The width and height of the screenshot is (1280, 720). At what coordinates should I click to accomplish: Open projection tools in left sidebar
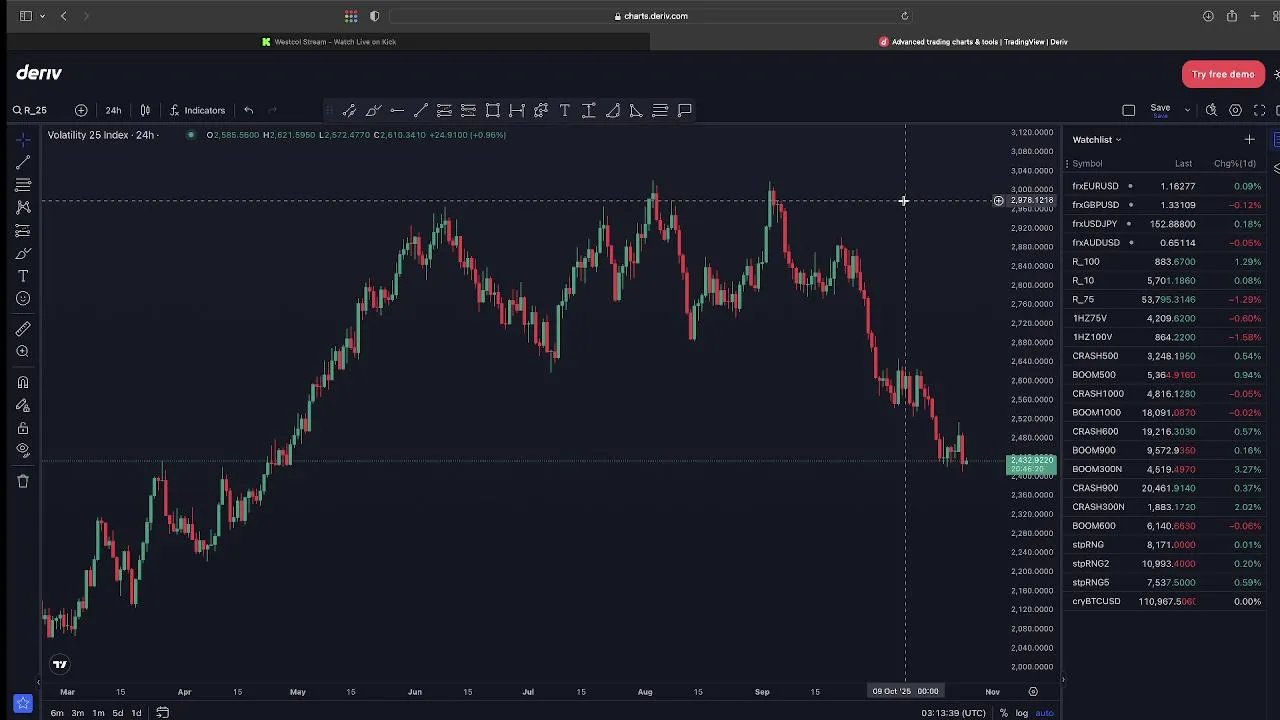coord(23,231)
